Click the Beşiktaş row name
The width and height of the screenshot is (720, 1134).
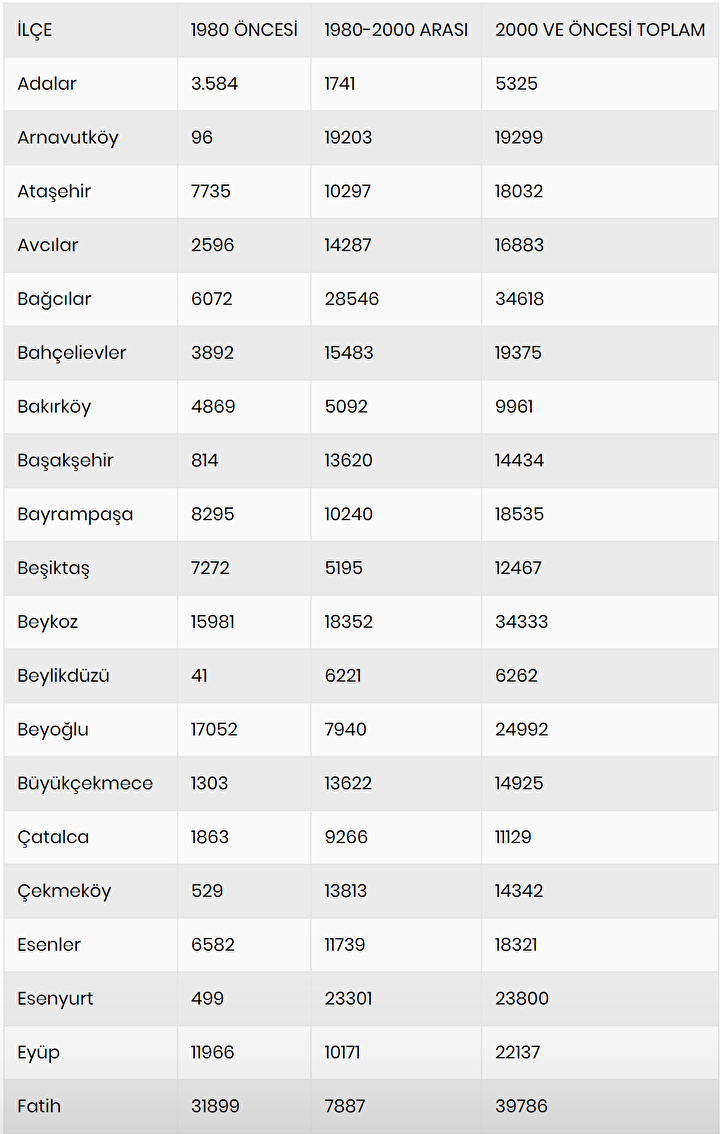[x=53, y=568]
